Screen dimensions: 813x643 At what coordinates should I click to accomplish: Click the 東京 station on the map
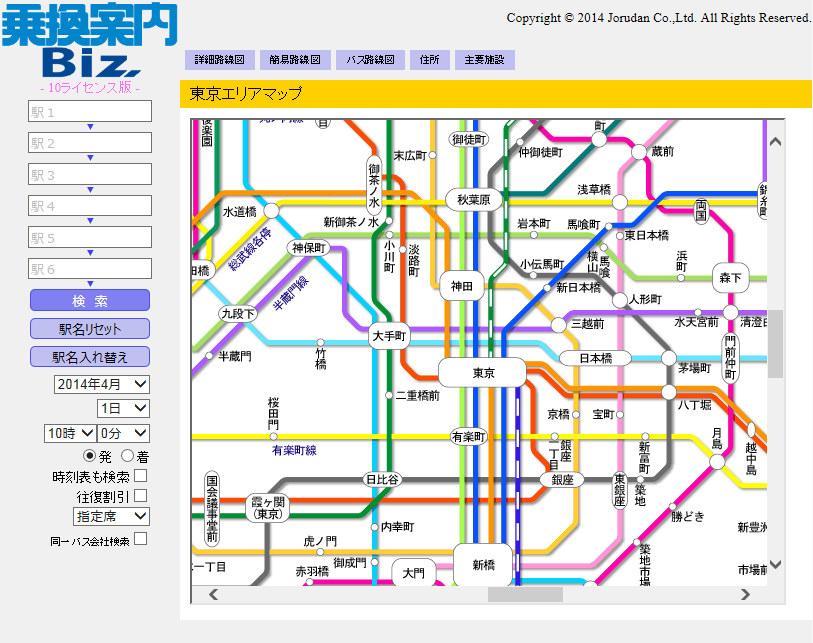(x=482, y=373)
